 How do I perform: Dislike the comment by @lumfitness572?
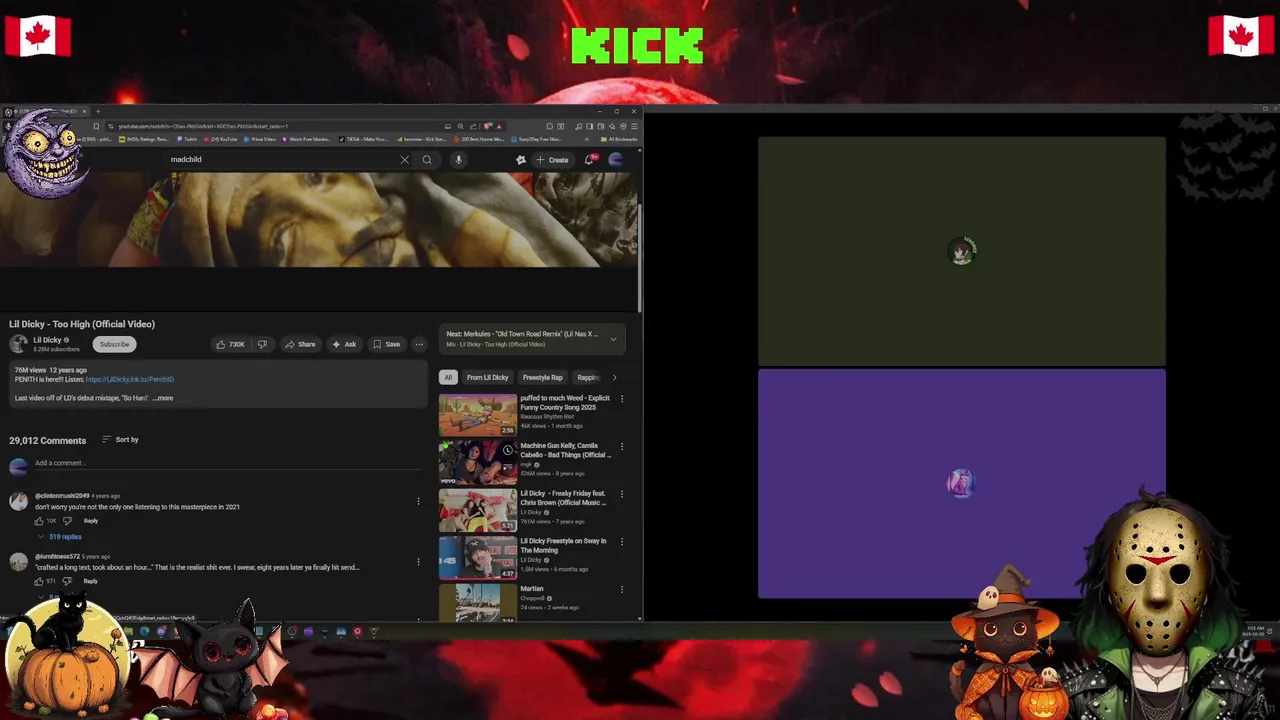pyautogui.click(x=68, y=581)
